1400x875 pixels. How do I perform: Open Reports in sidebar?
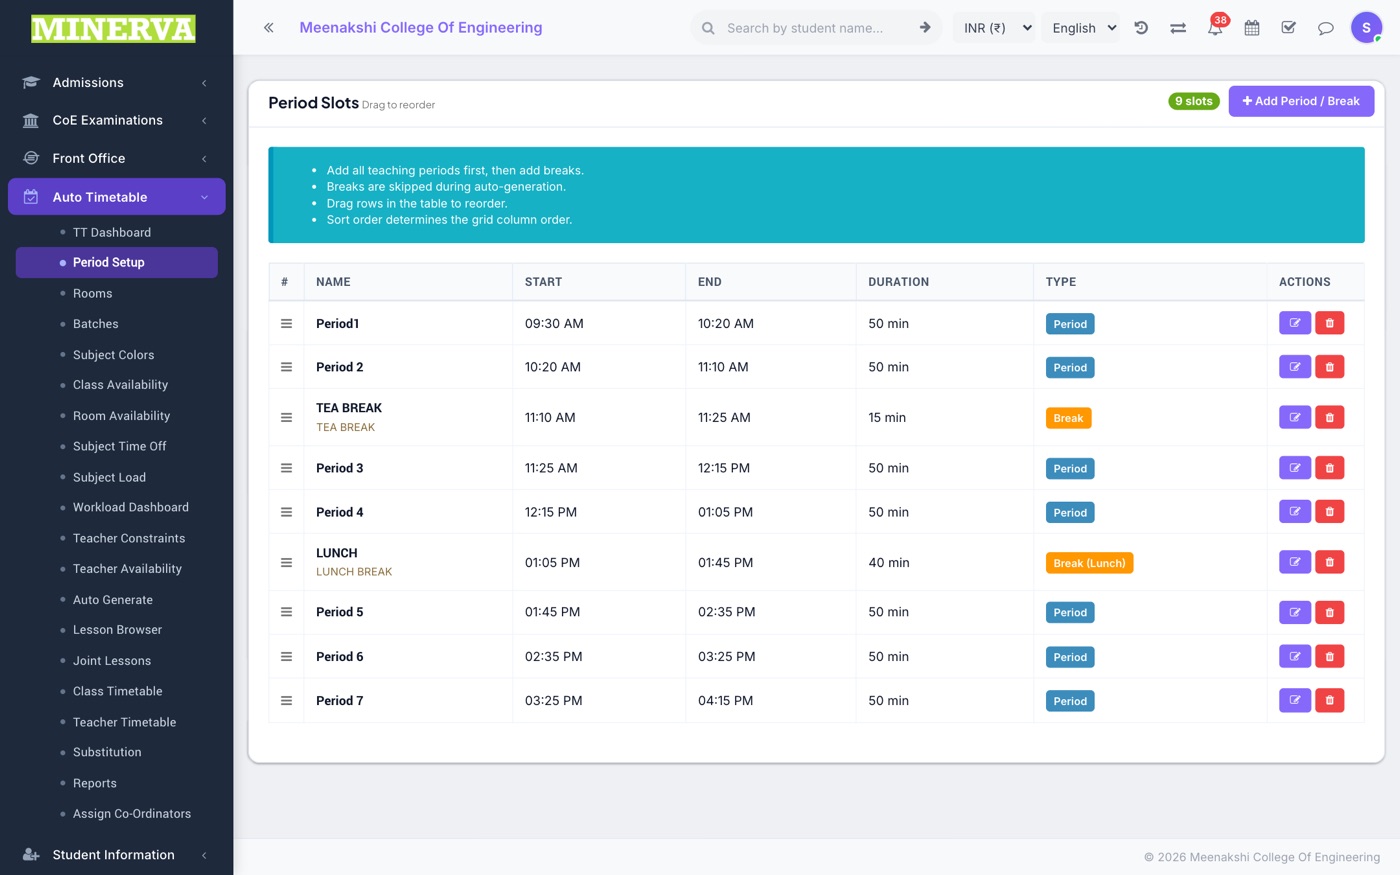click(95, 783)
